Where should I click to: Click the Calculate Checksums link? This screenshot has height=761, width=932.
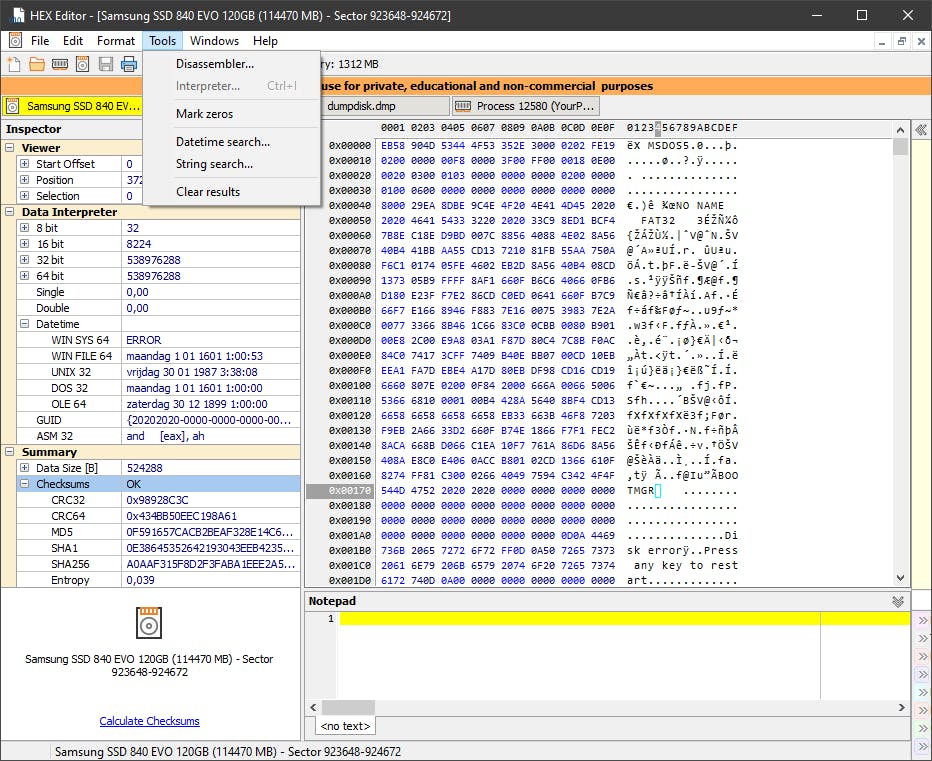149,721
